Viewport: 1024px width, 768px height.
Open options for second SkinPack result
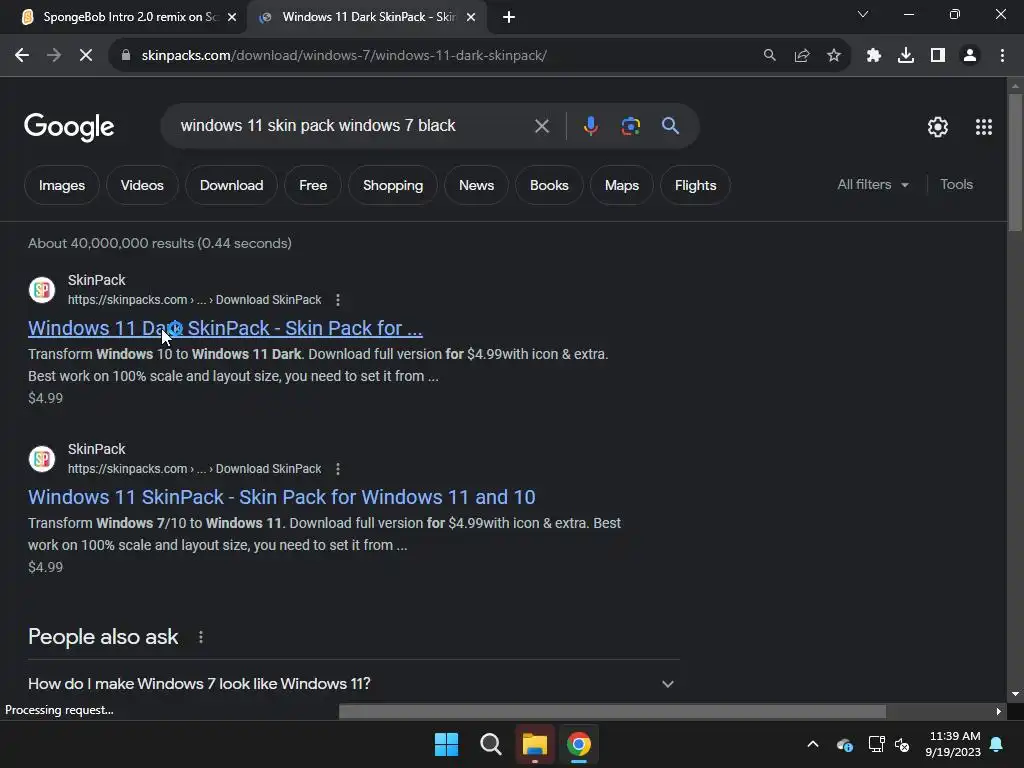[338, 469]
